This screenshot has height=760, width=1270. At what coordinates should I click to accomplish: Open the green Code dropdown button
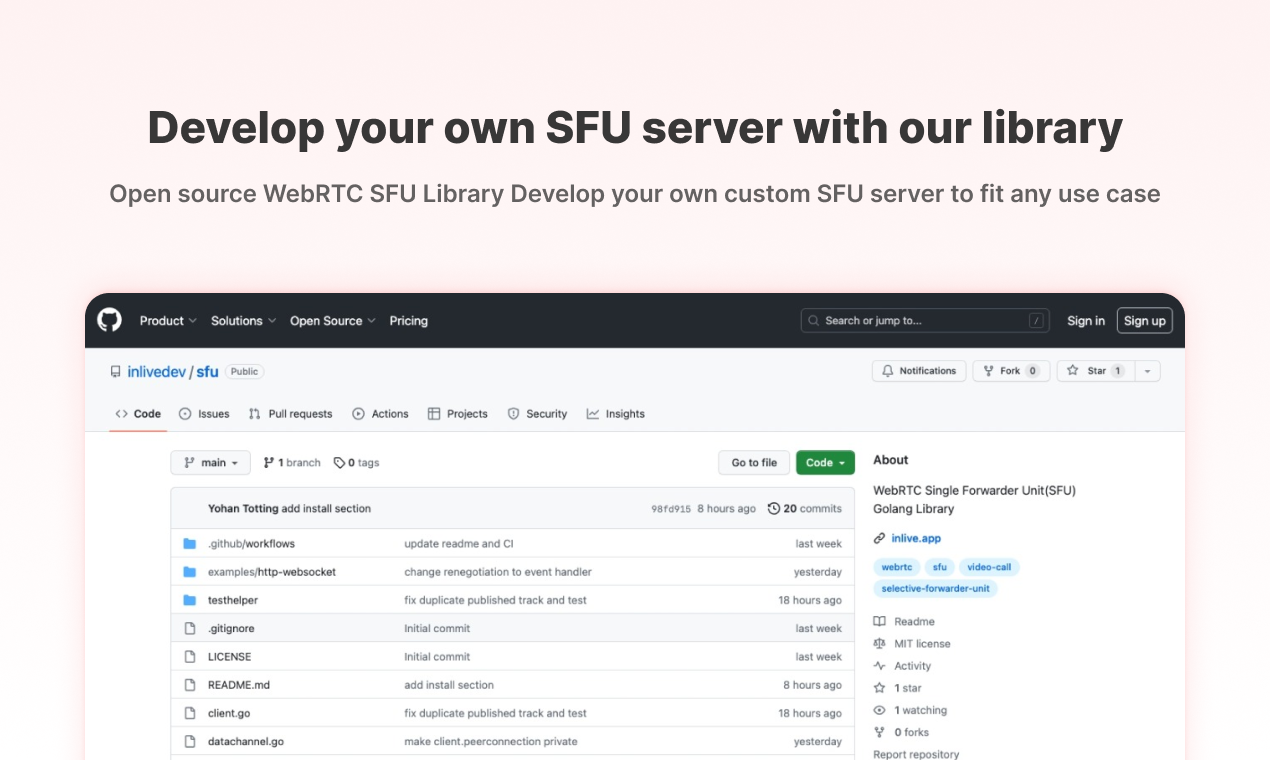[825, 463]
